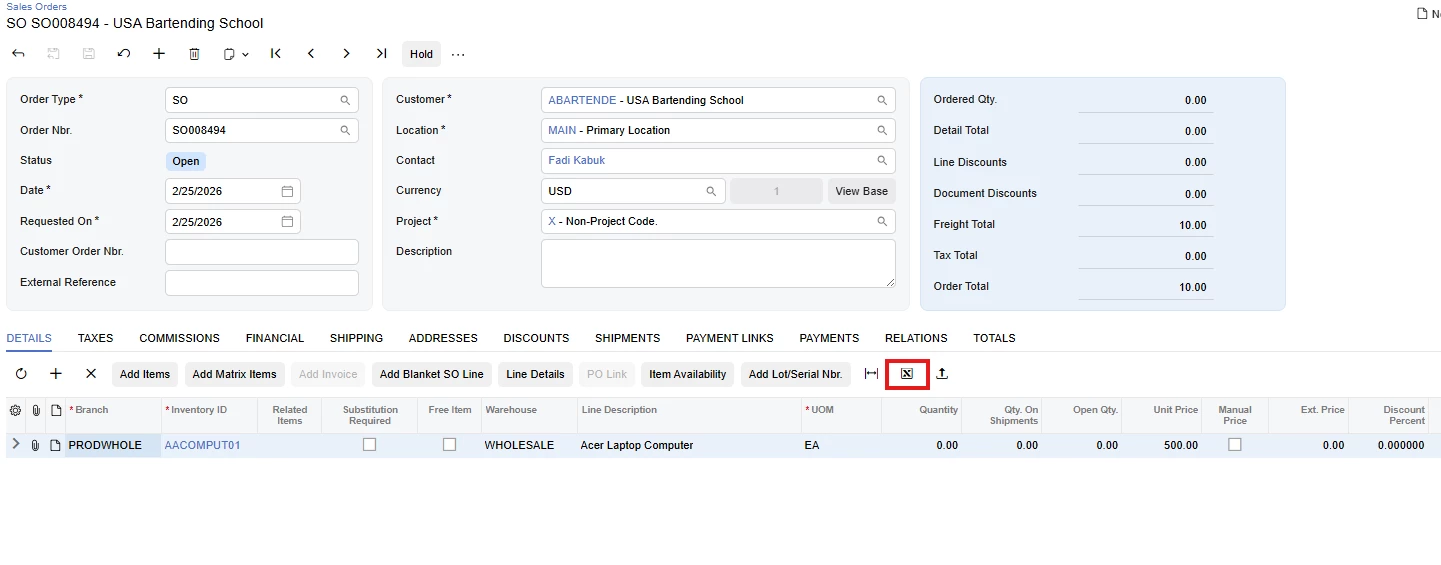This screenshot has height=565, width=1441.
Task: Switch to the PAYMENT LINKS tab
Action: (x=730, y=338)
